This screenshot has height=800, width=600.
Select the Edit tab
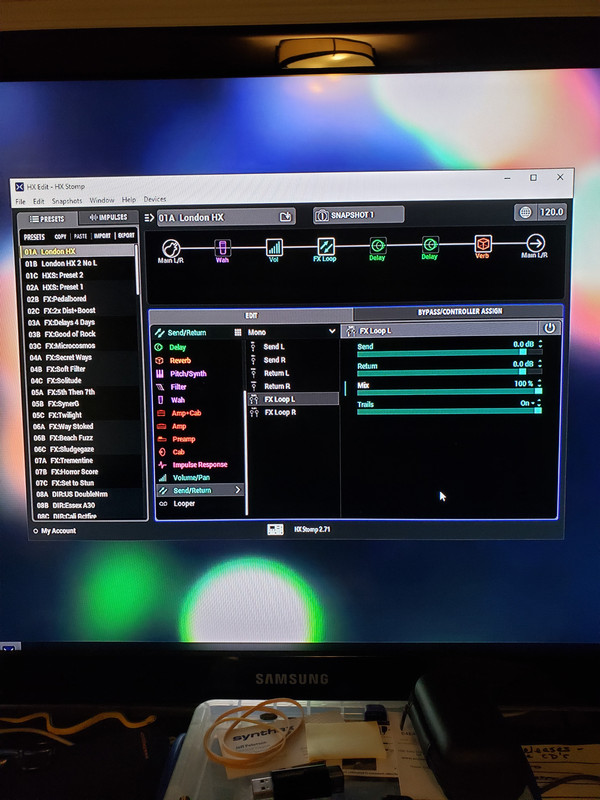tap(251, 315)
